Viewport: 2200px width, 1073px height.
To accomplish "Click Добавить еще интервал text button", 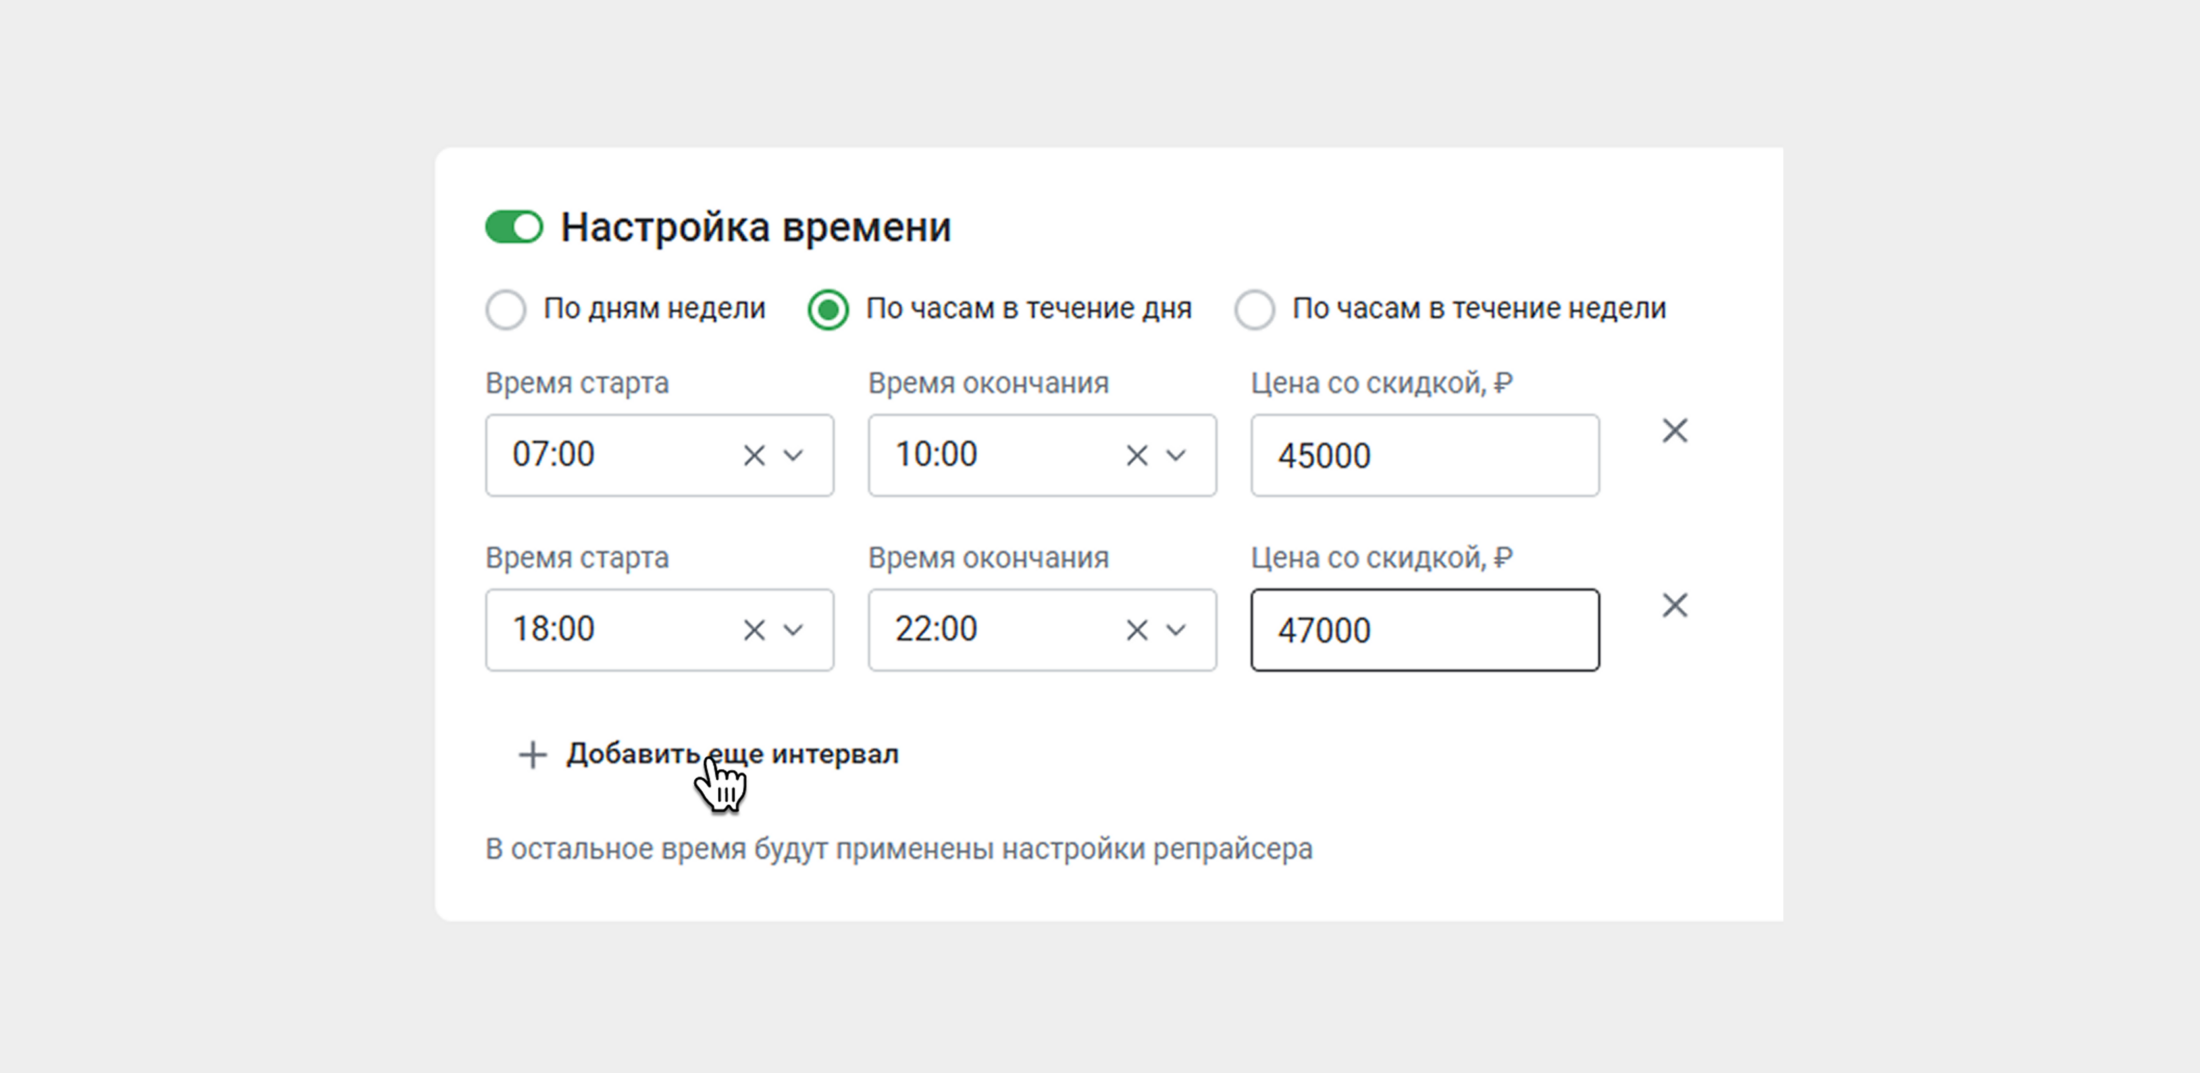I will [x=732, y=754].
